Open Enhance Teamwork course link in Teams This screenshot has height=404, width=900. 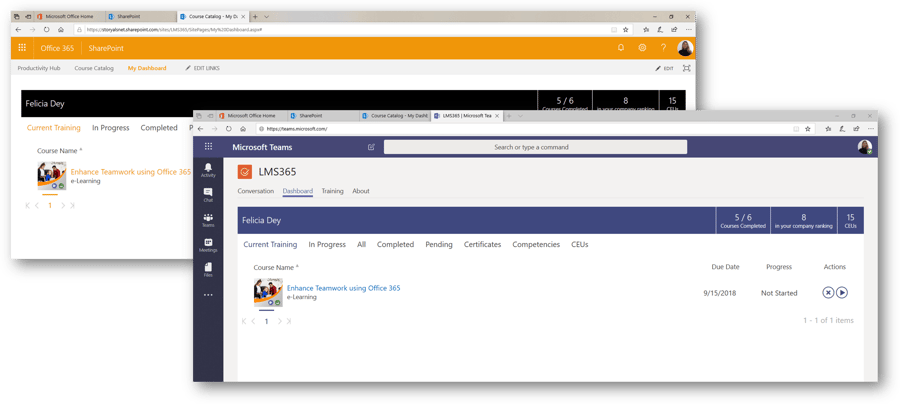tap(344, 288)
